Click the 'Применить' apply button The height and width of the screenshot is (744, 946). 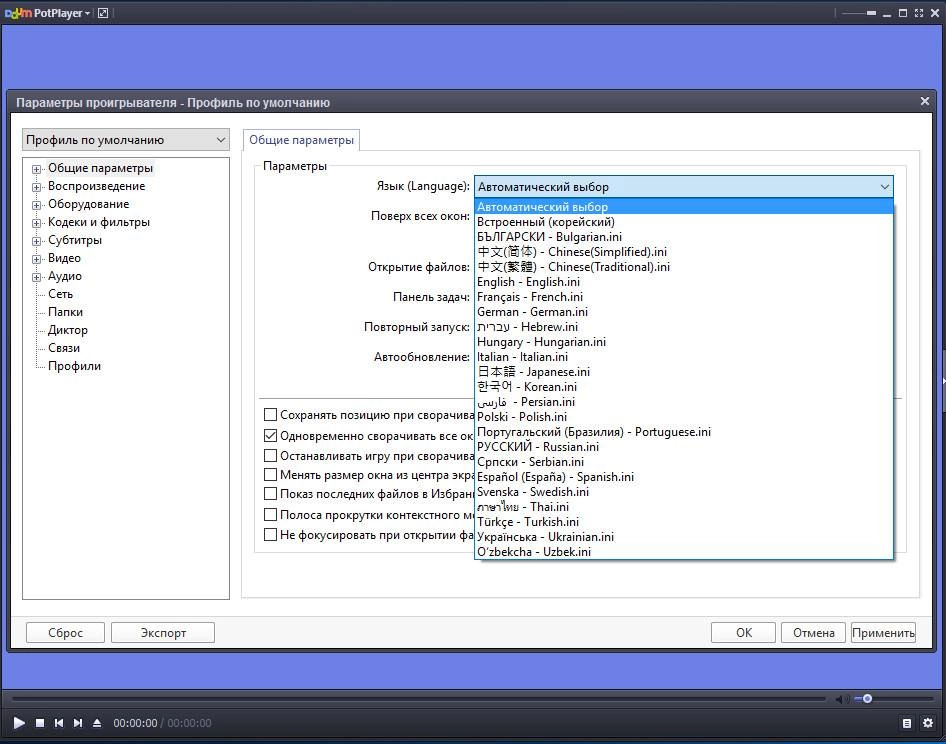[x=883, y=632]
